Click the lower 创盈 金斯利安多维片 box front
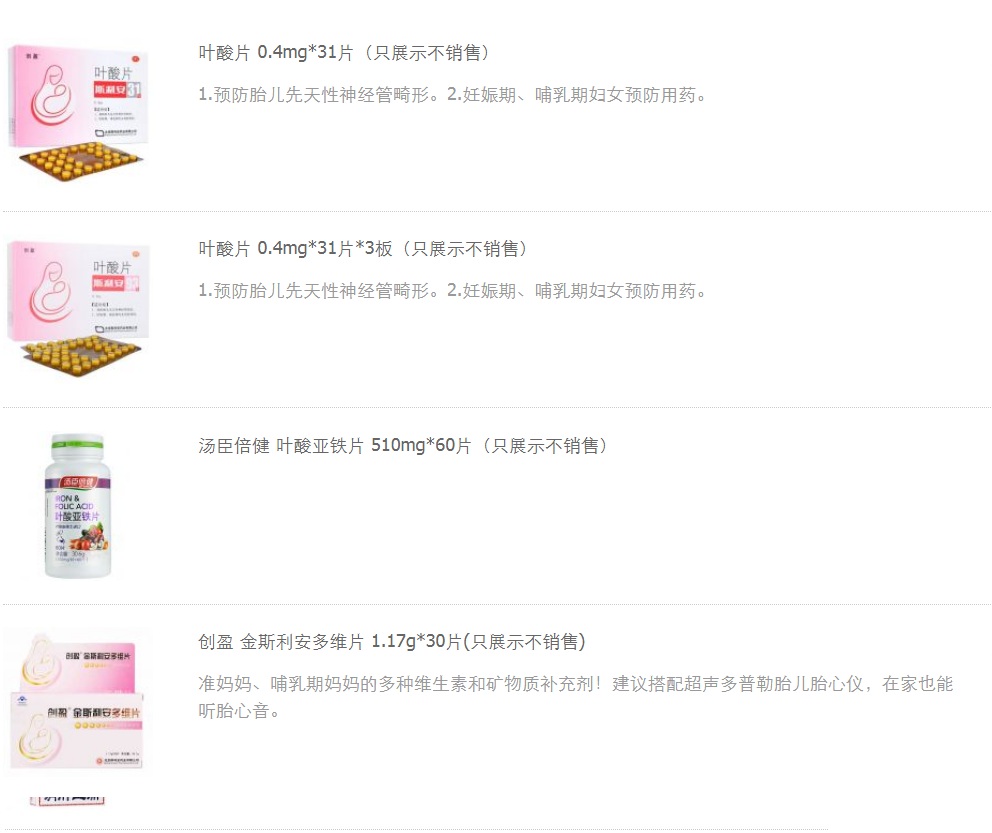The image size is (992, 833). point(77,731)
